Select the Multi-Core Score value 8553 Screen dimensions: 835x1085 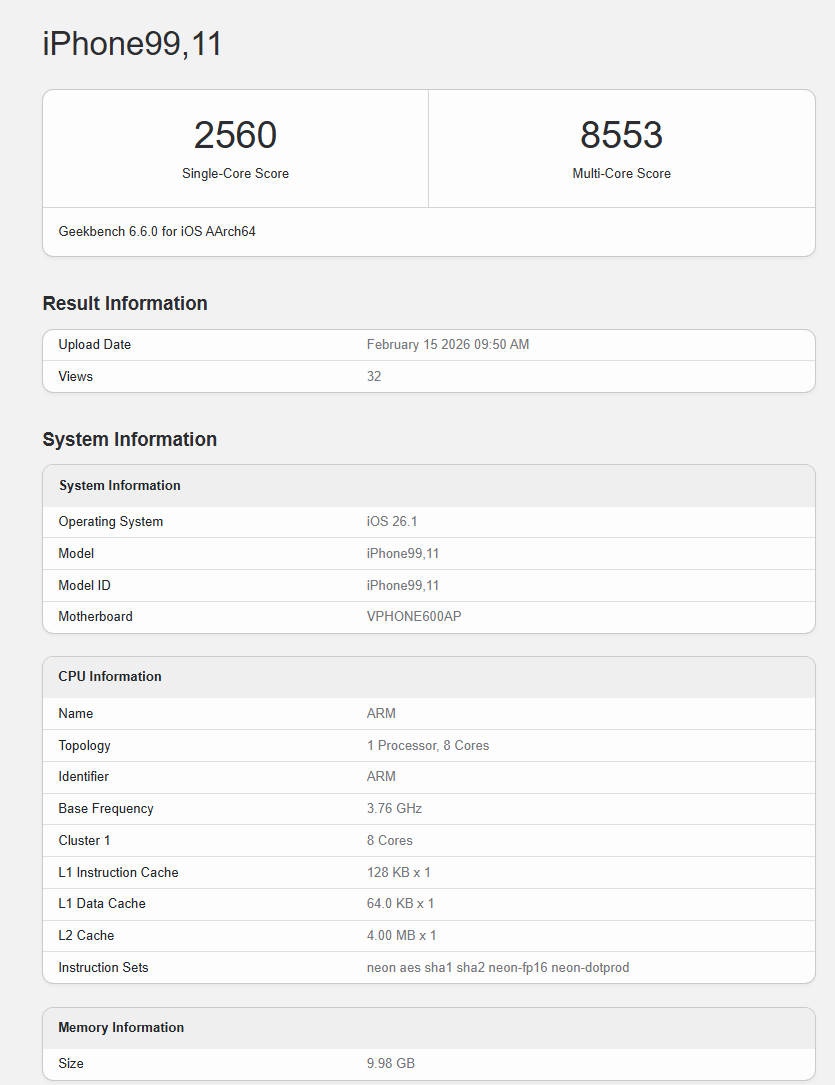tap(621, 134)
